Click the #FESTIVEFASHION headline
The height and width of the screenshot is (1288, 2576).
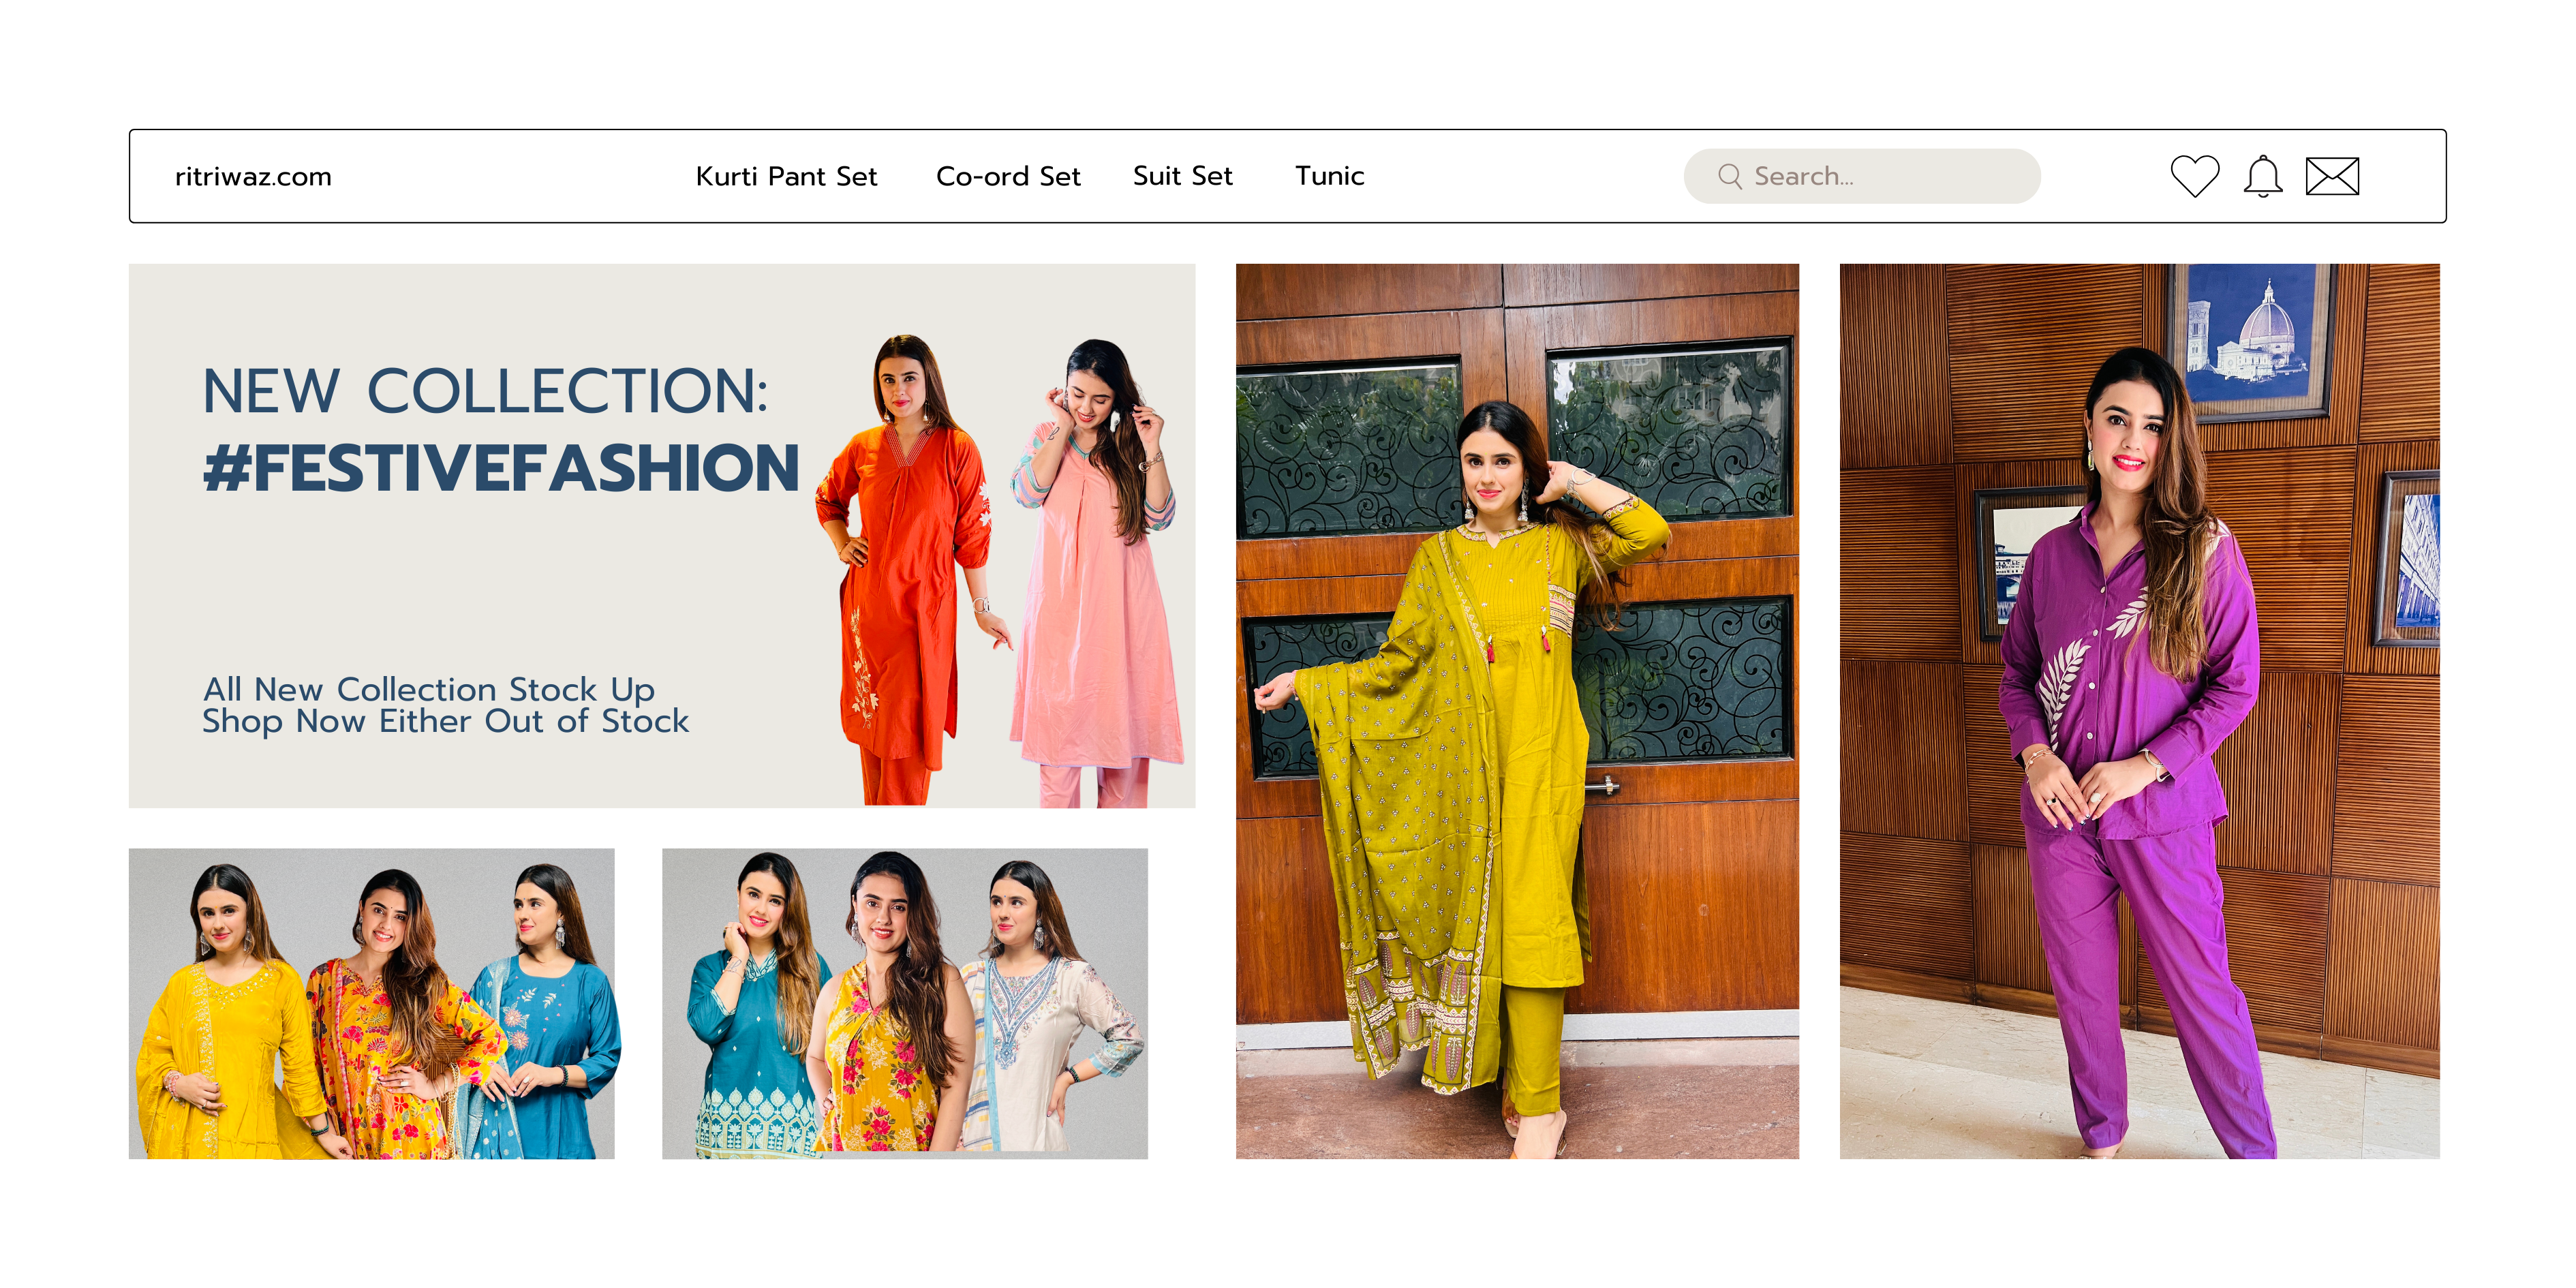click(501, 468)
